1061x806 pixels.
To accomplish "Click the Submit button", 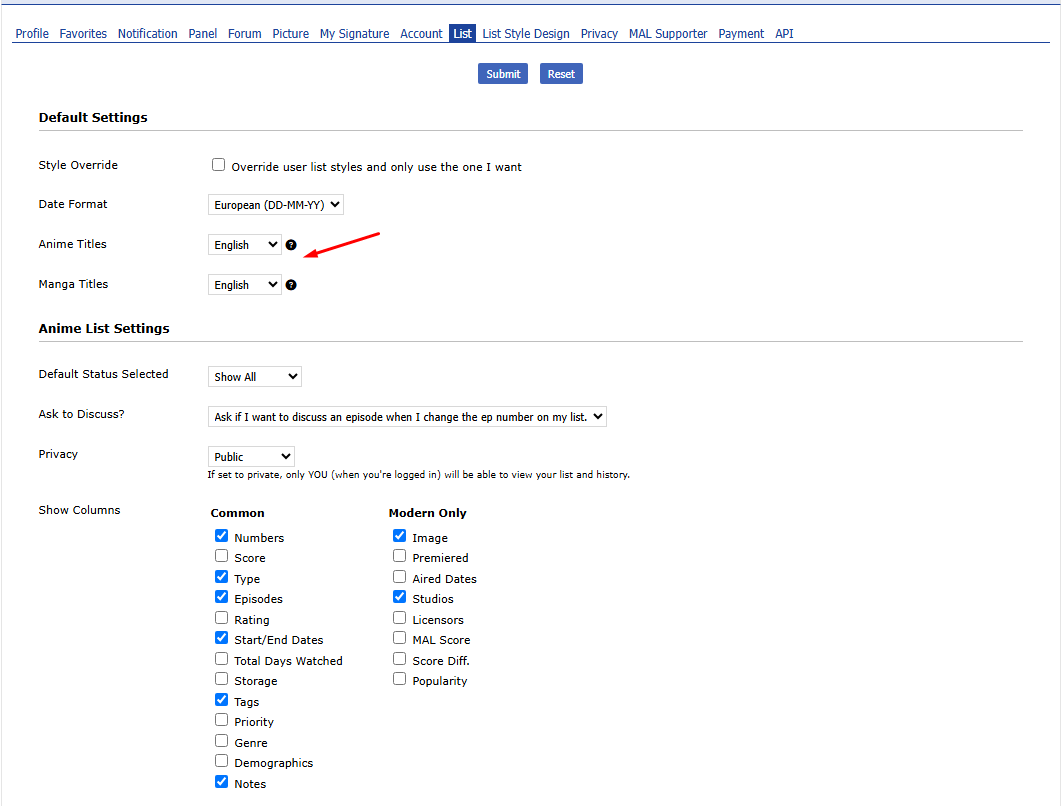I will (503, 74).
